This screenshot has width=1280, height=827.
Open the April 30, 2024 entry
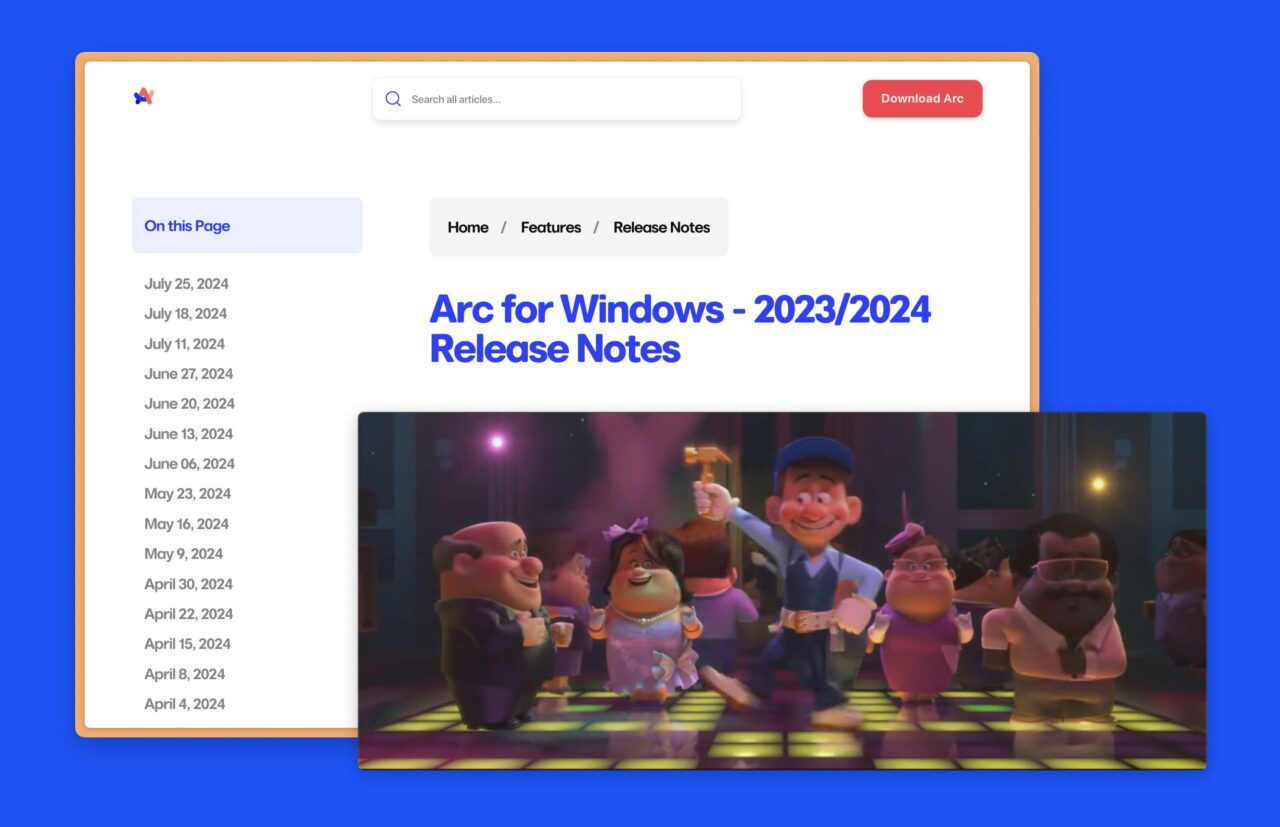(188, 584)
